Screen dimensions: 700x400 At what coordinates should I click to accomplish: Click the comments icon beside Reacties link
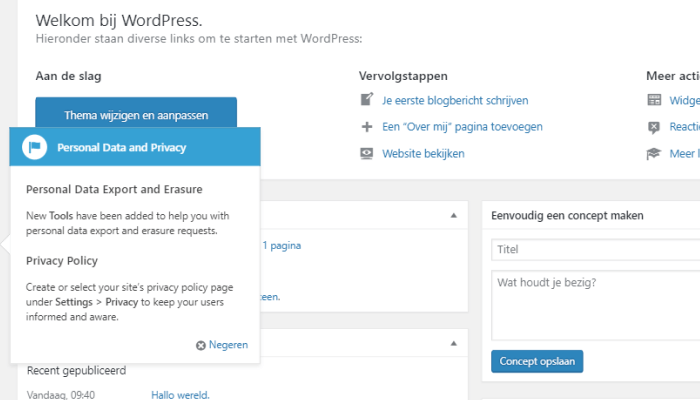(x=654, y=127)
